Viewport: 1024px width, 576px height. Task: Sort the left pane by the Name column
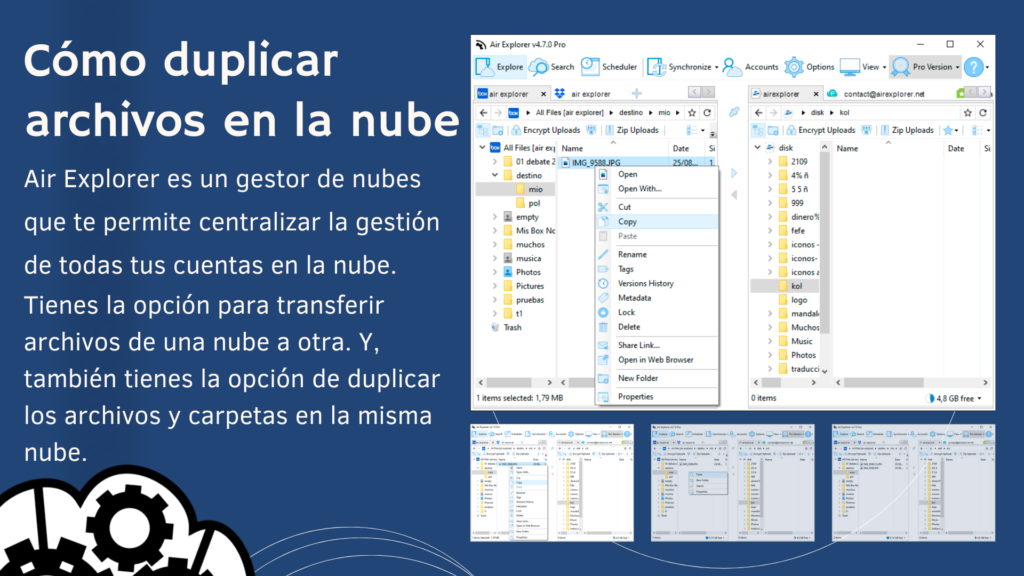click(x=613, y=148)
